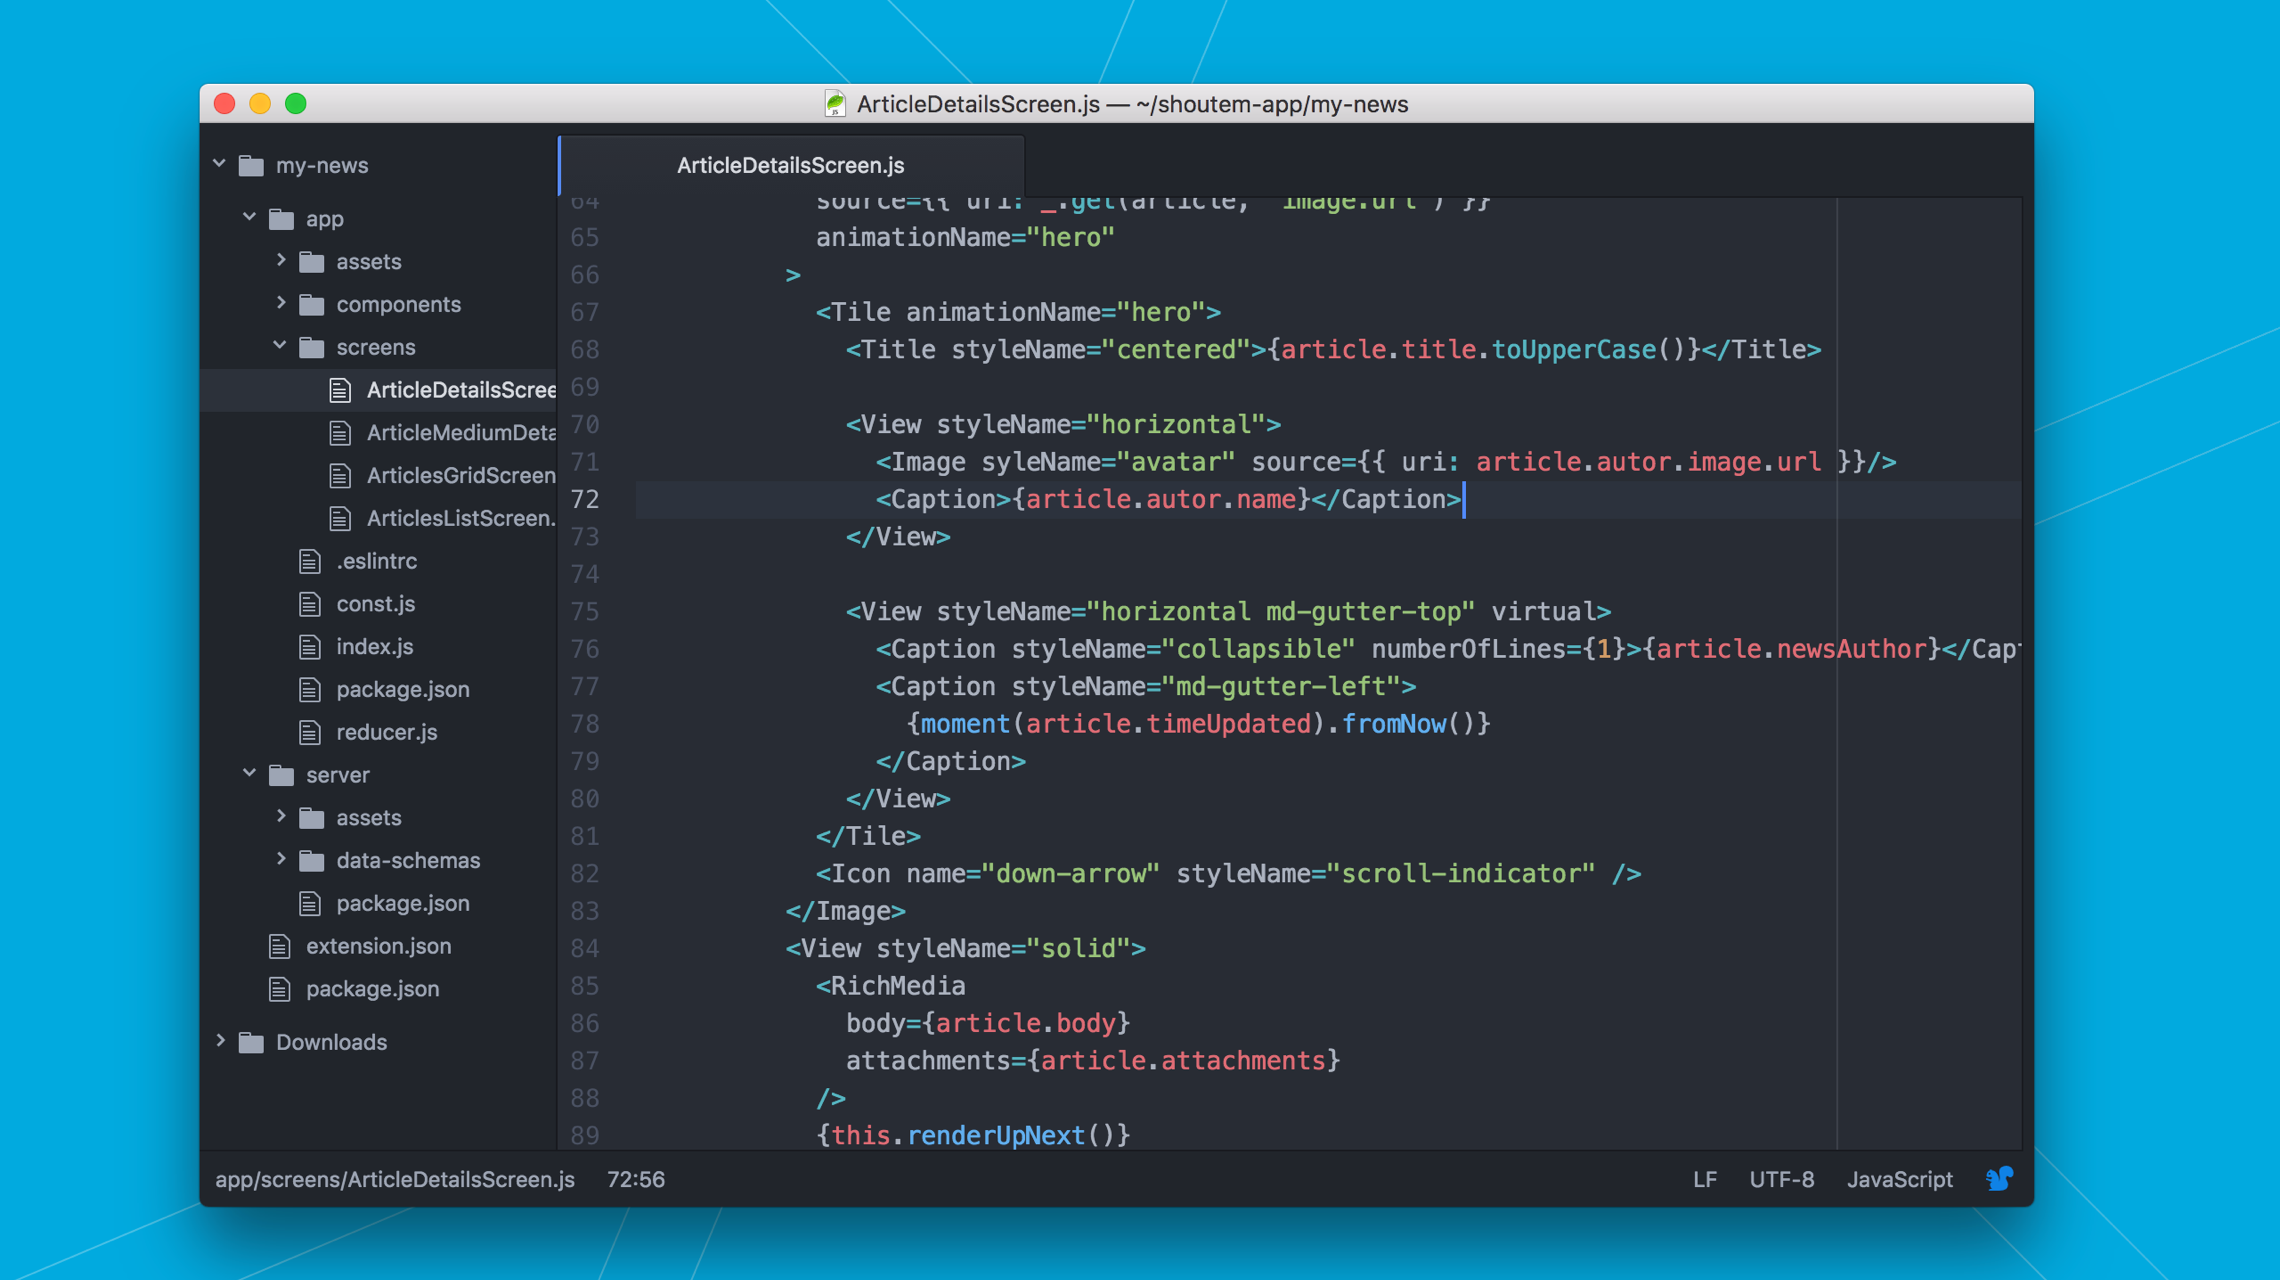
Task: Expand the Downloads folder chevron
Action: 221,1041
